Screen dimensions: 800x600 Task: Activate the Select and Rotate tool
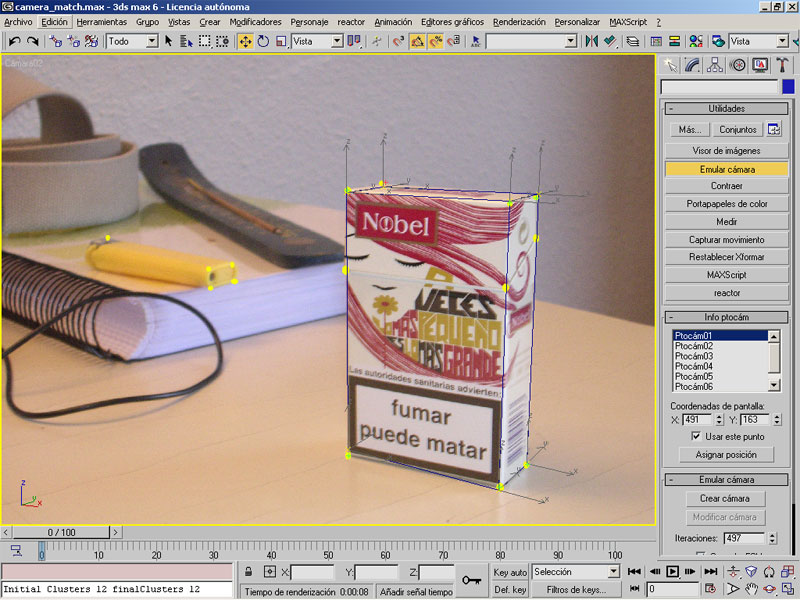(263, 41)
